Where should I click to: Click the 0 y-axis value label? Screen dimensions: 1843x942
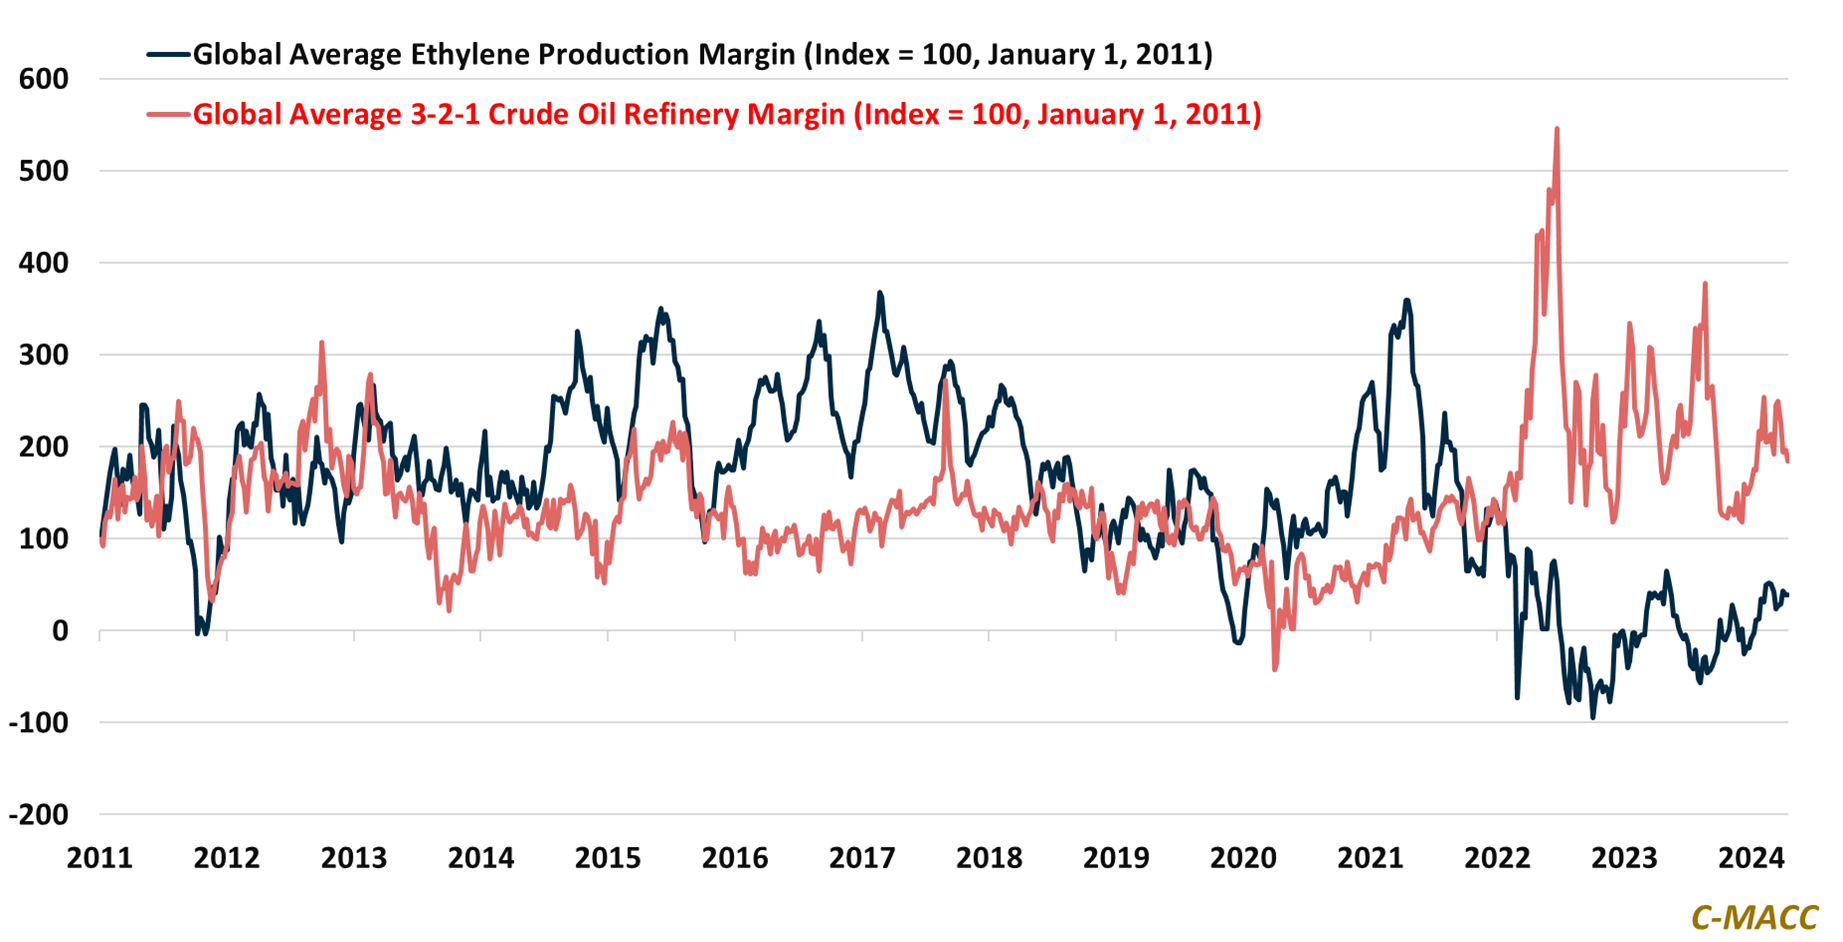pos(60,631)
